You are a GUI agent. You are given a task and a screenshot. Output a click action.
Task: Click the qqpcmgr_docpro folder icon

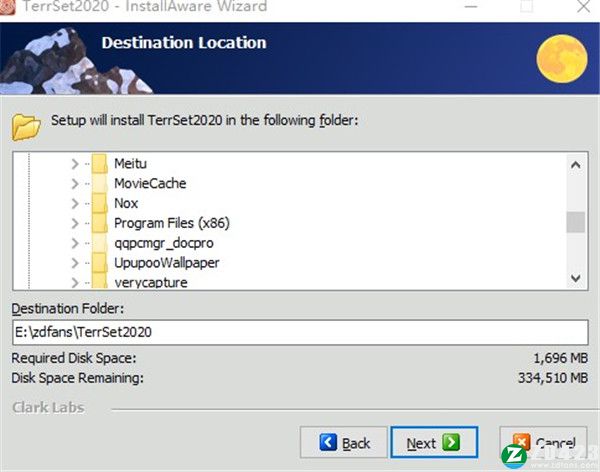100,243
